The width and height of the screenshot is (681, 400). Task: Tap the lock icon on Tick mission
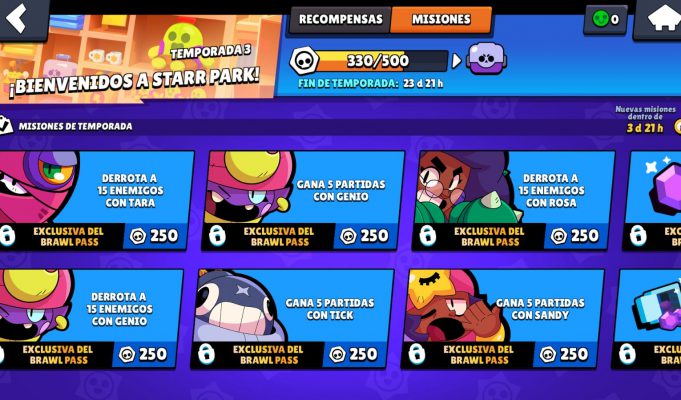tap(206, 354)
